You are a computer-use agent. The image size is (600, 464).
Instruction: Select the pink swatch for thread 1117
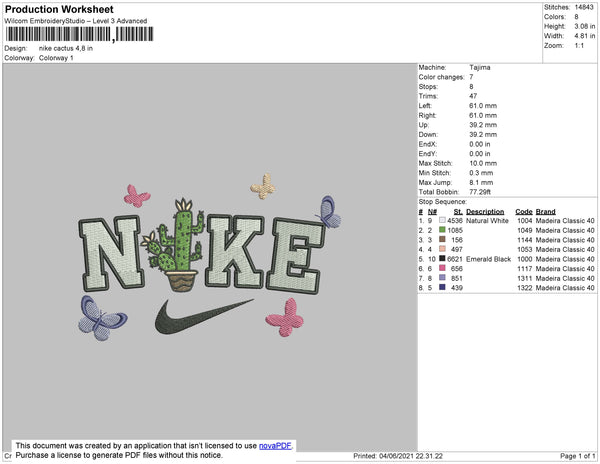[442, 268]
